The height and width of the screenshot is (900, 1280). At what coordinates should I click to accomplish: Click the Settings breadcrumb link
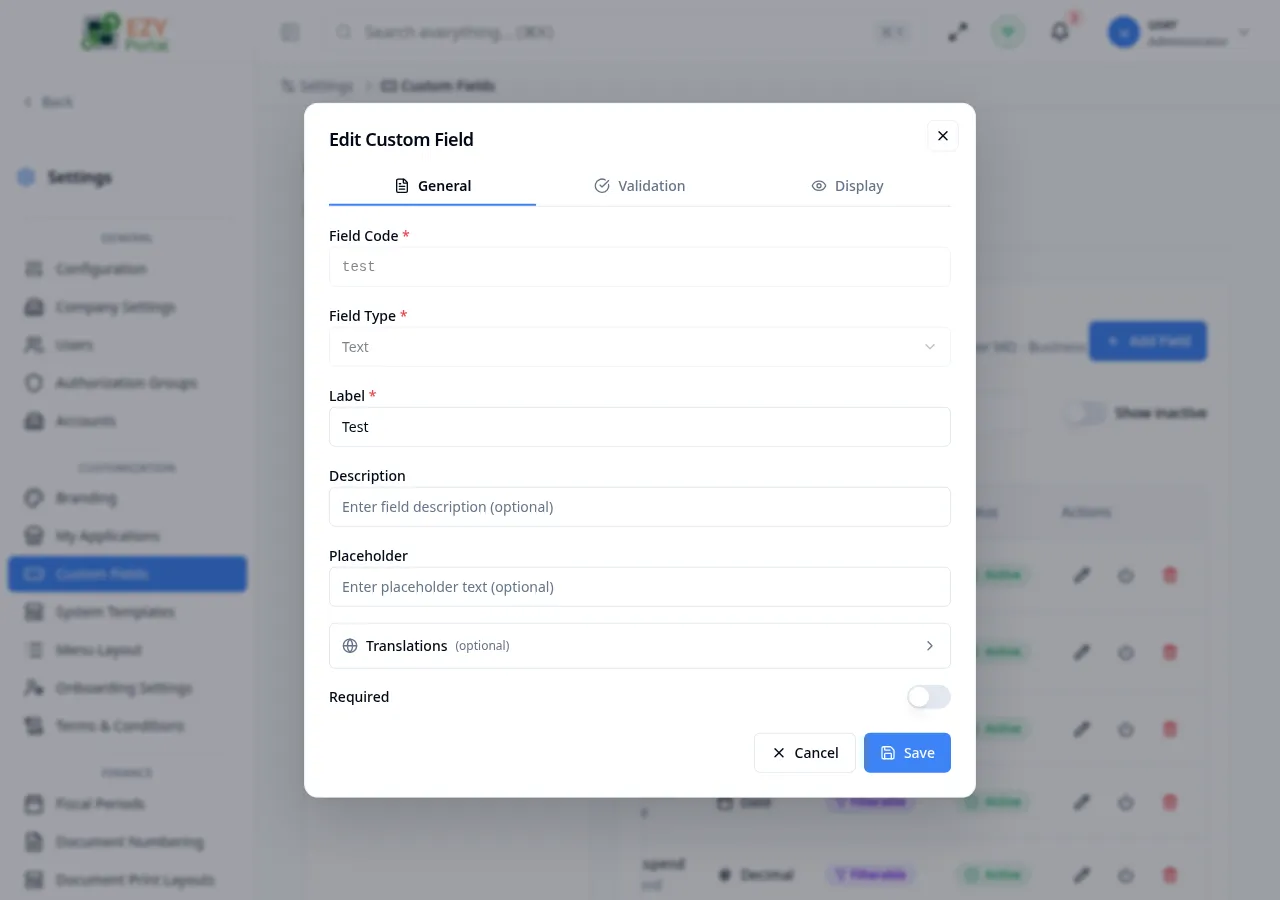[x=317, y=86]
